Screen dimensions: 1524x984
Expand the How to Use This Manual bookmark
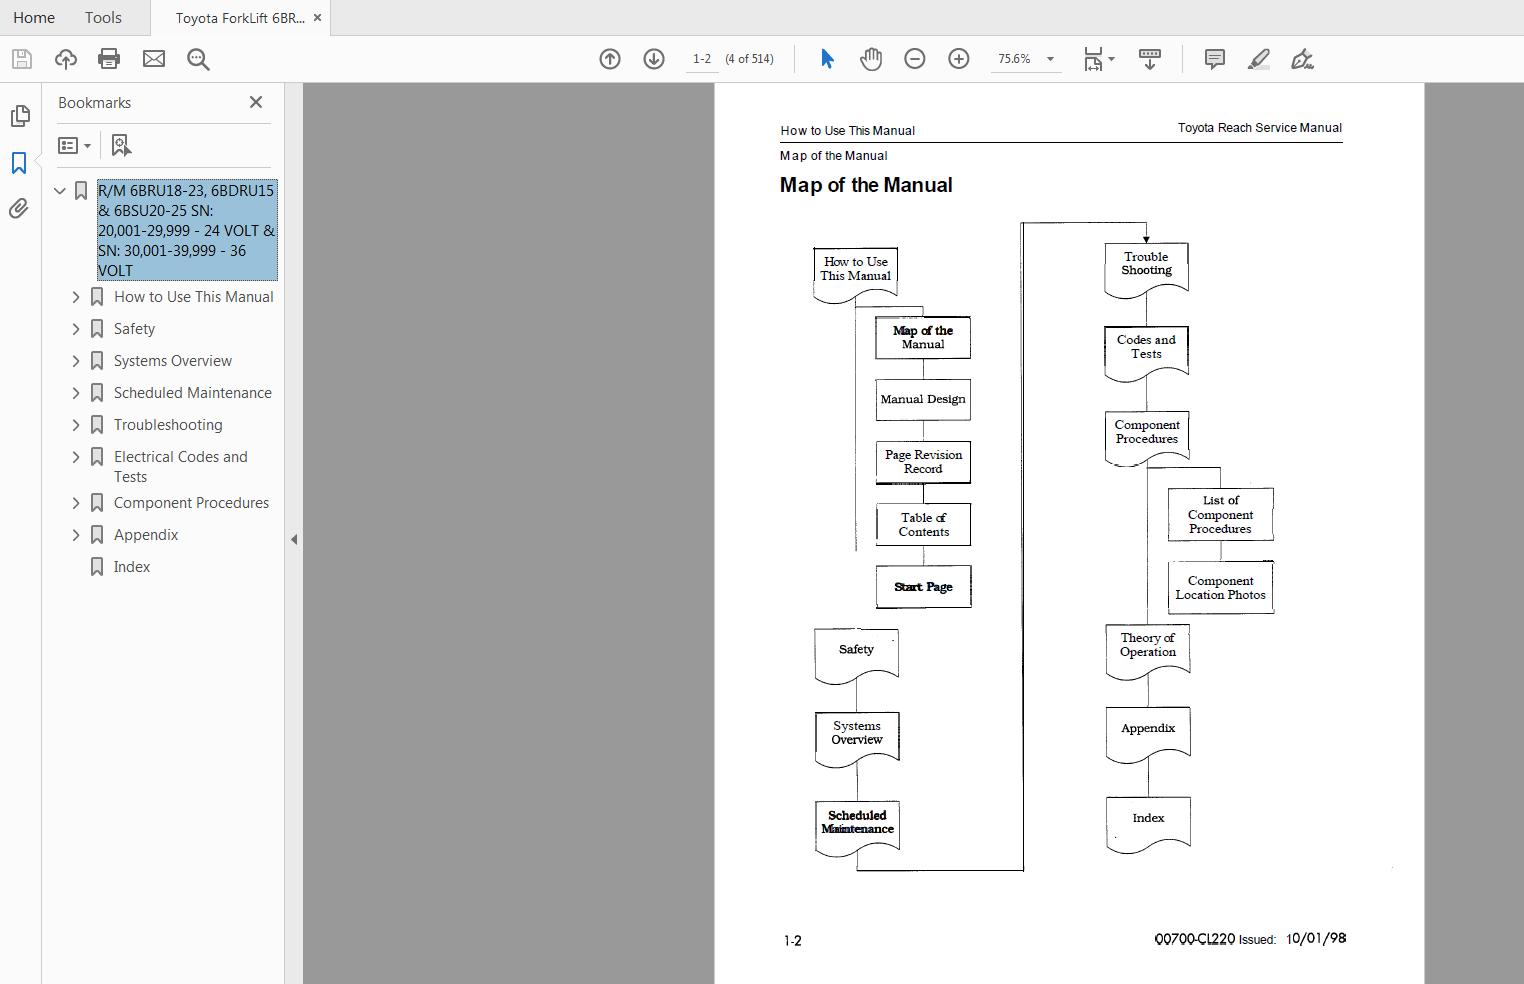coord(76,297)
